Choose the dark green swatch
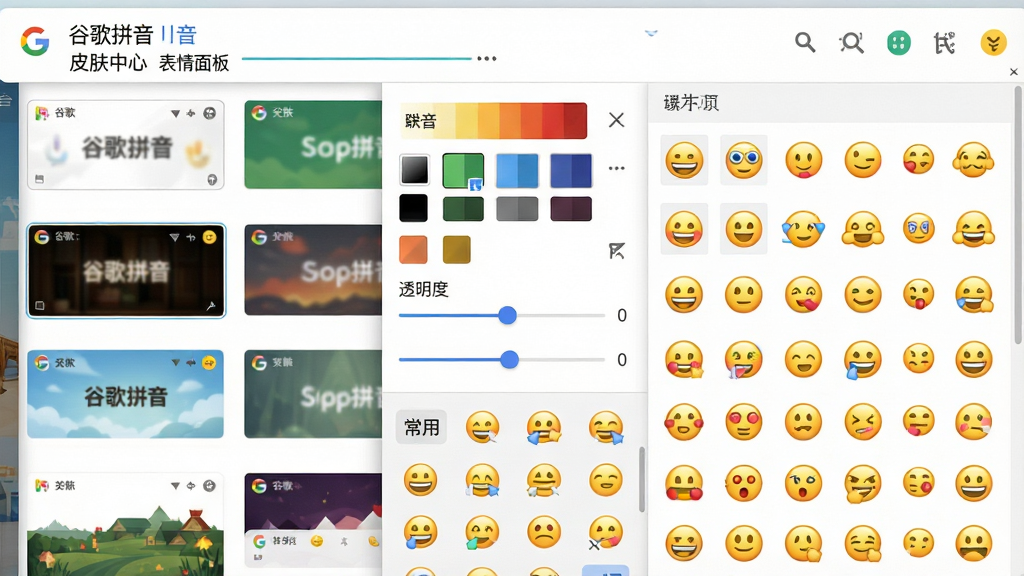1024x576 pixels. [x=463, y=209]
